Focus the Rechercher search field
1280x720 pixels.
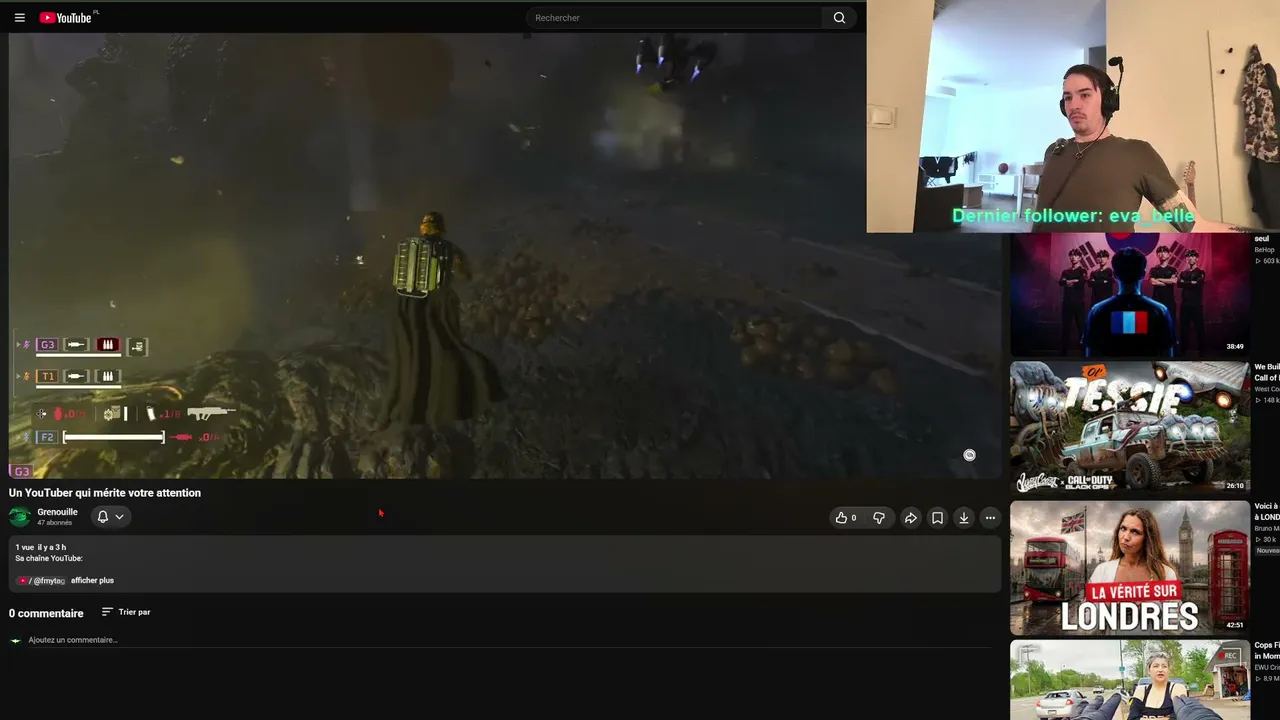tap(676, 18)
